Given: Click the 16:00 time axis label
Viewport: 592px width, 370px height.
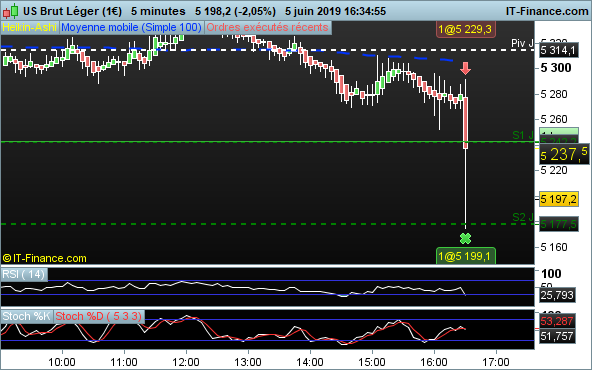Looking at the screenshot, I should (434, 362).
